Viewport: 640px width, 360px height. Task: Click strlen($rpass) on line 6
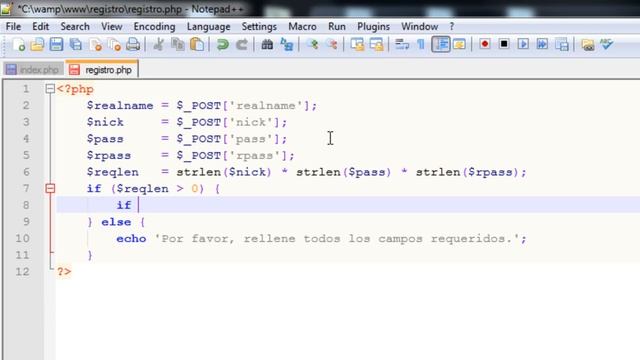click(467, 172)
